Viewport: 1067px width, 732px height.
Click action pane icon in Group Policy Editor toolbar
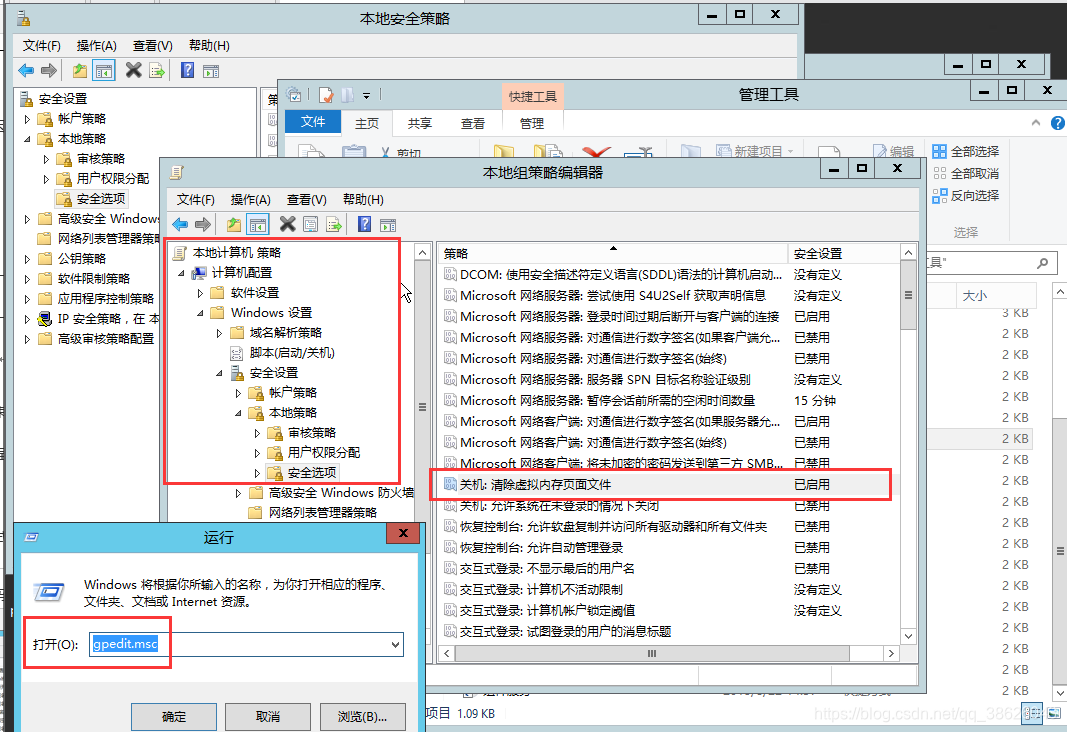(388, 224)
